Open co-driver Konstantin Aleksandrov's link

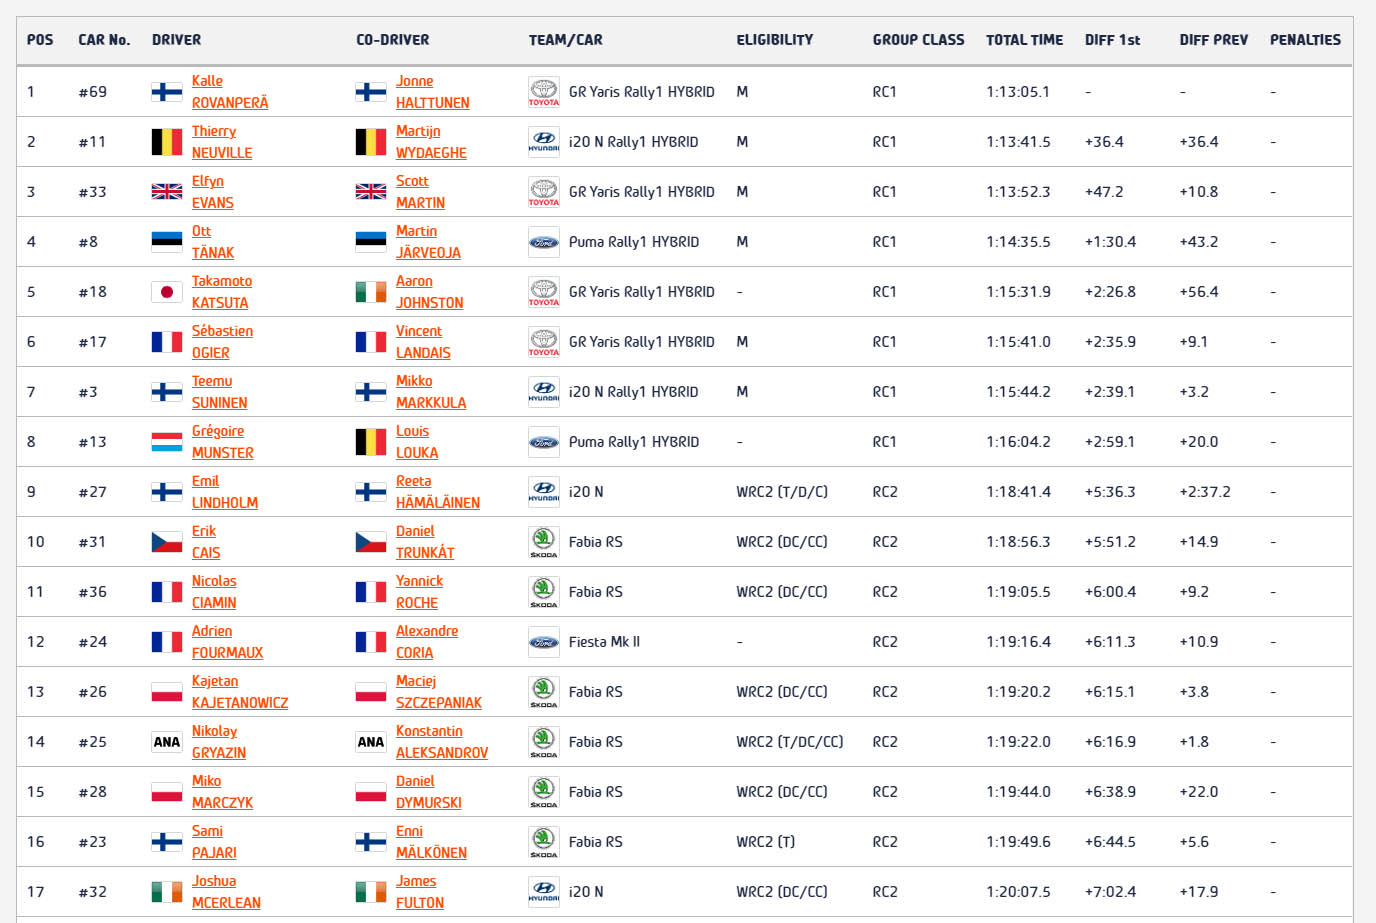click(x=442, y=742)
